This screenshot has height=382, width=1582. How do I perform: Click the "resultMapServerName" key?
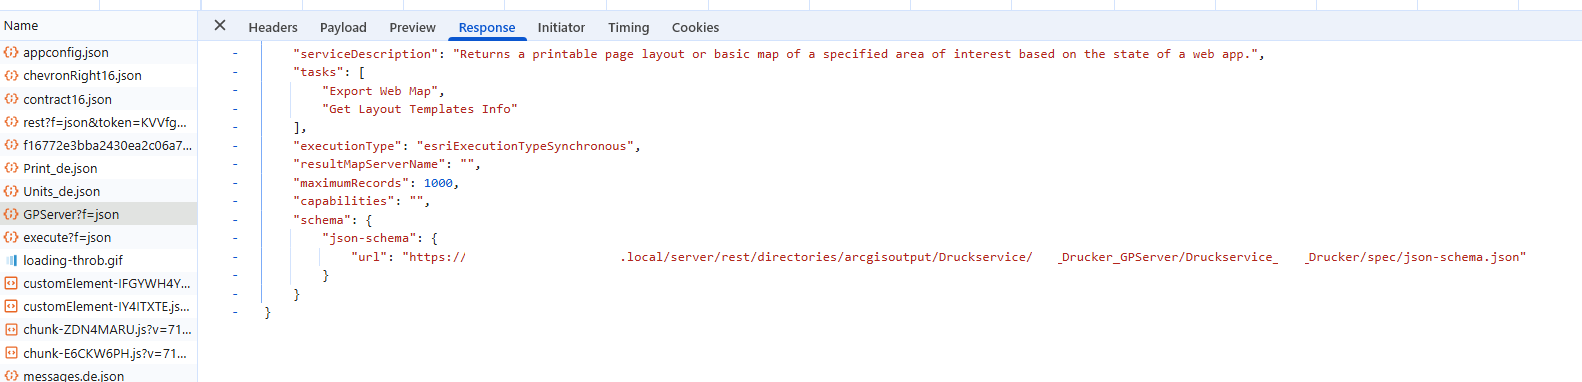click(x=369, y=164)
